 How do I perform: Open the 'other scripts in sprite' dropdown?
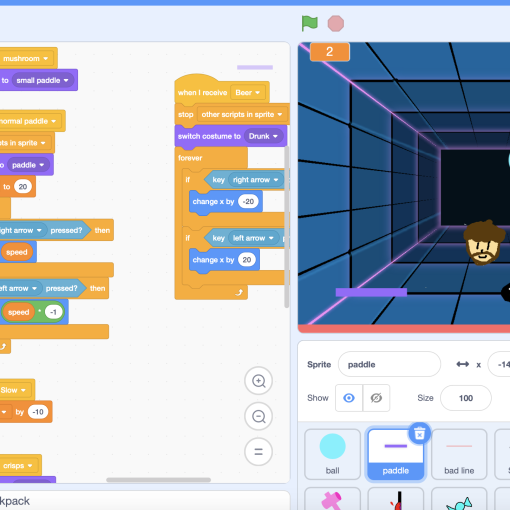(242, 114)
